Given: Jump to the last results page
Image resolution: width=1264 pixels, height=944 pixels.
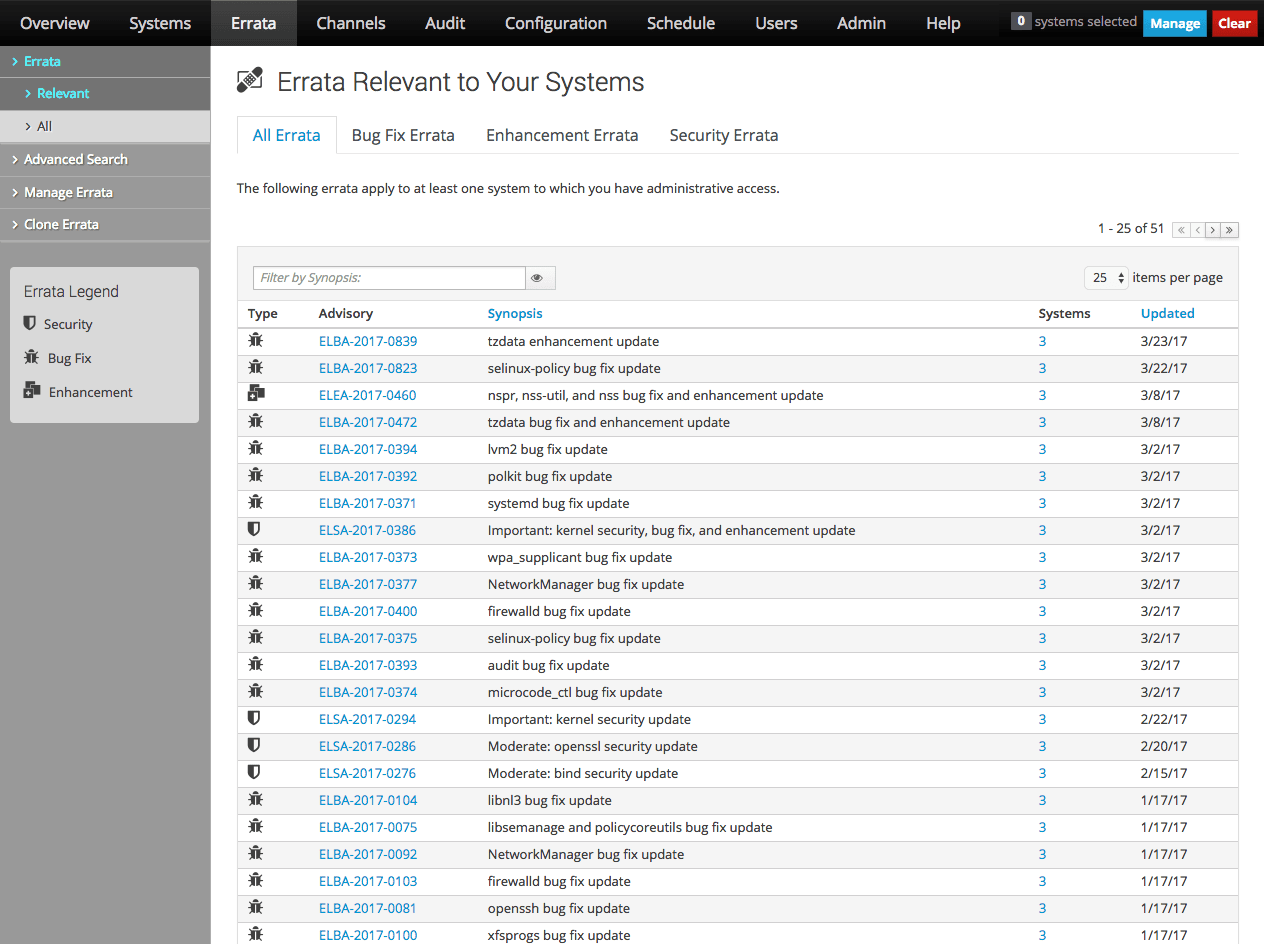Looking at the screenshot, I should [1230, 230].
